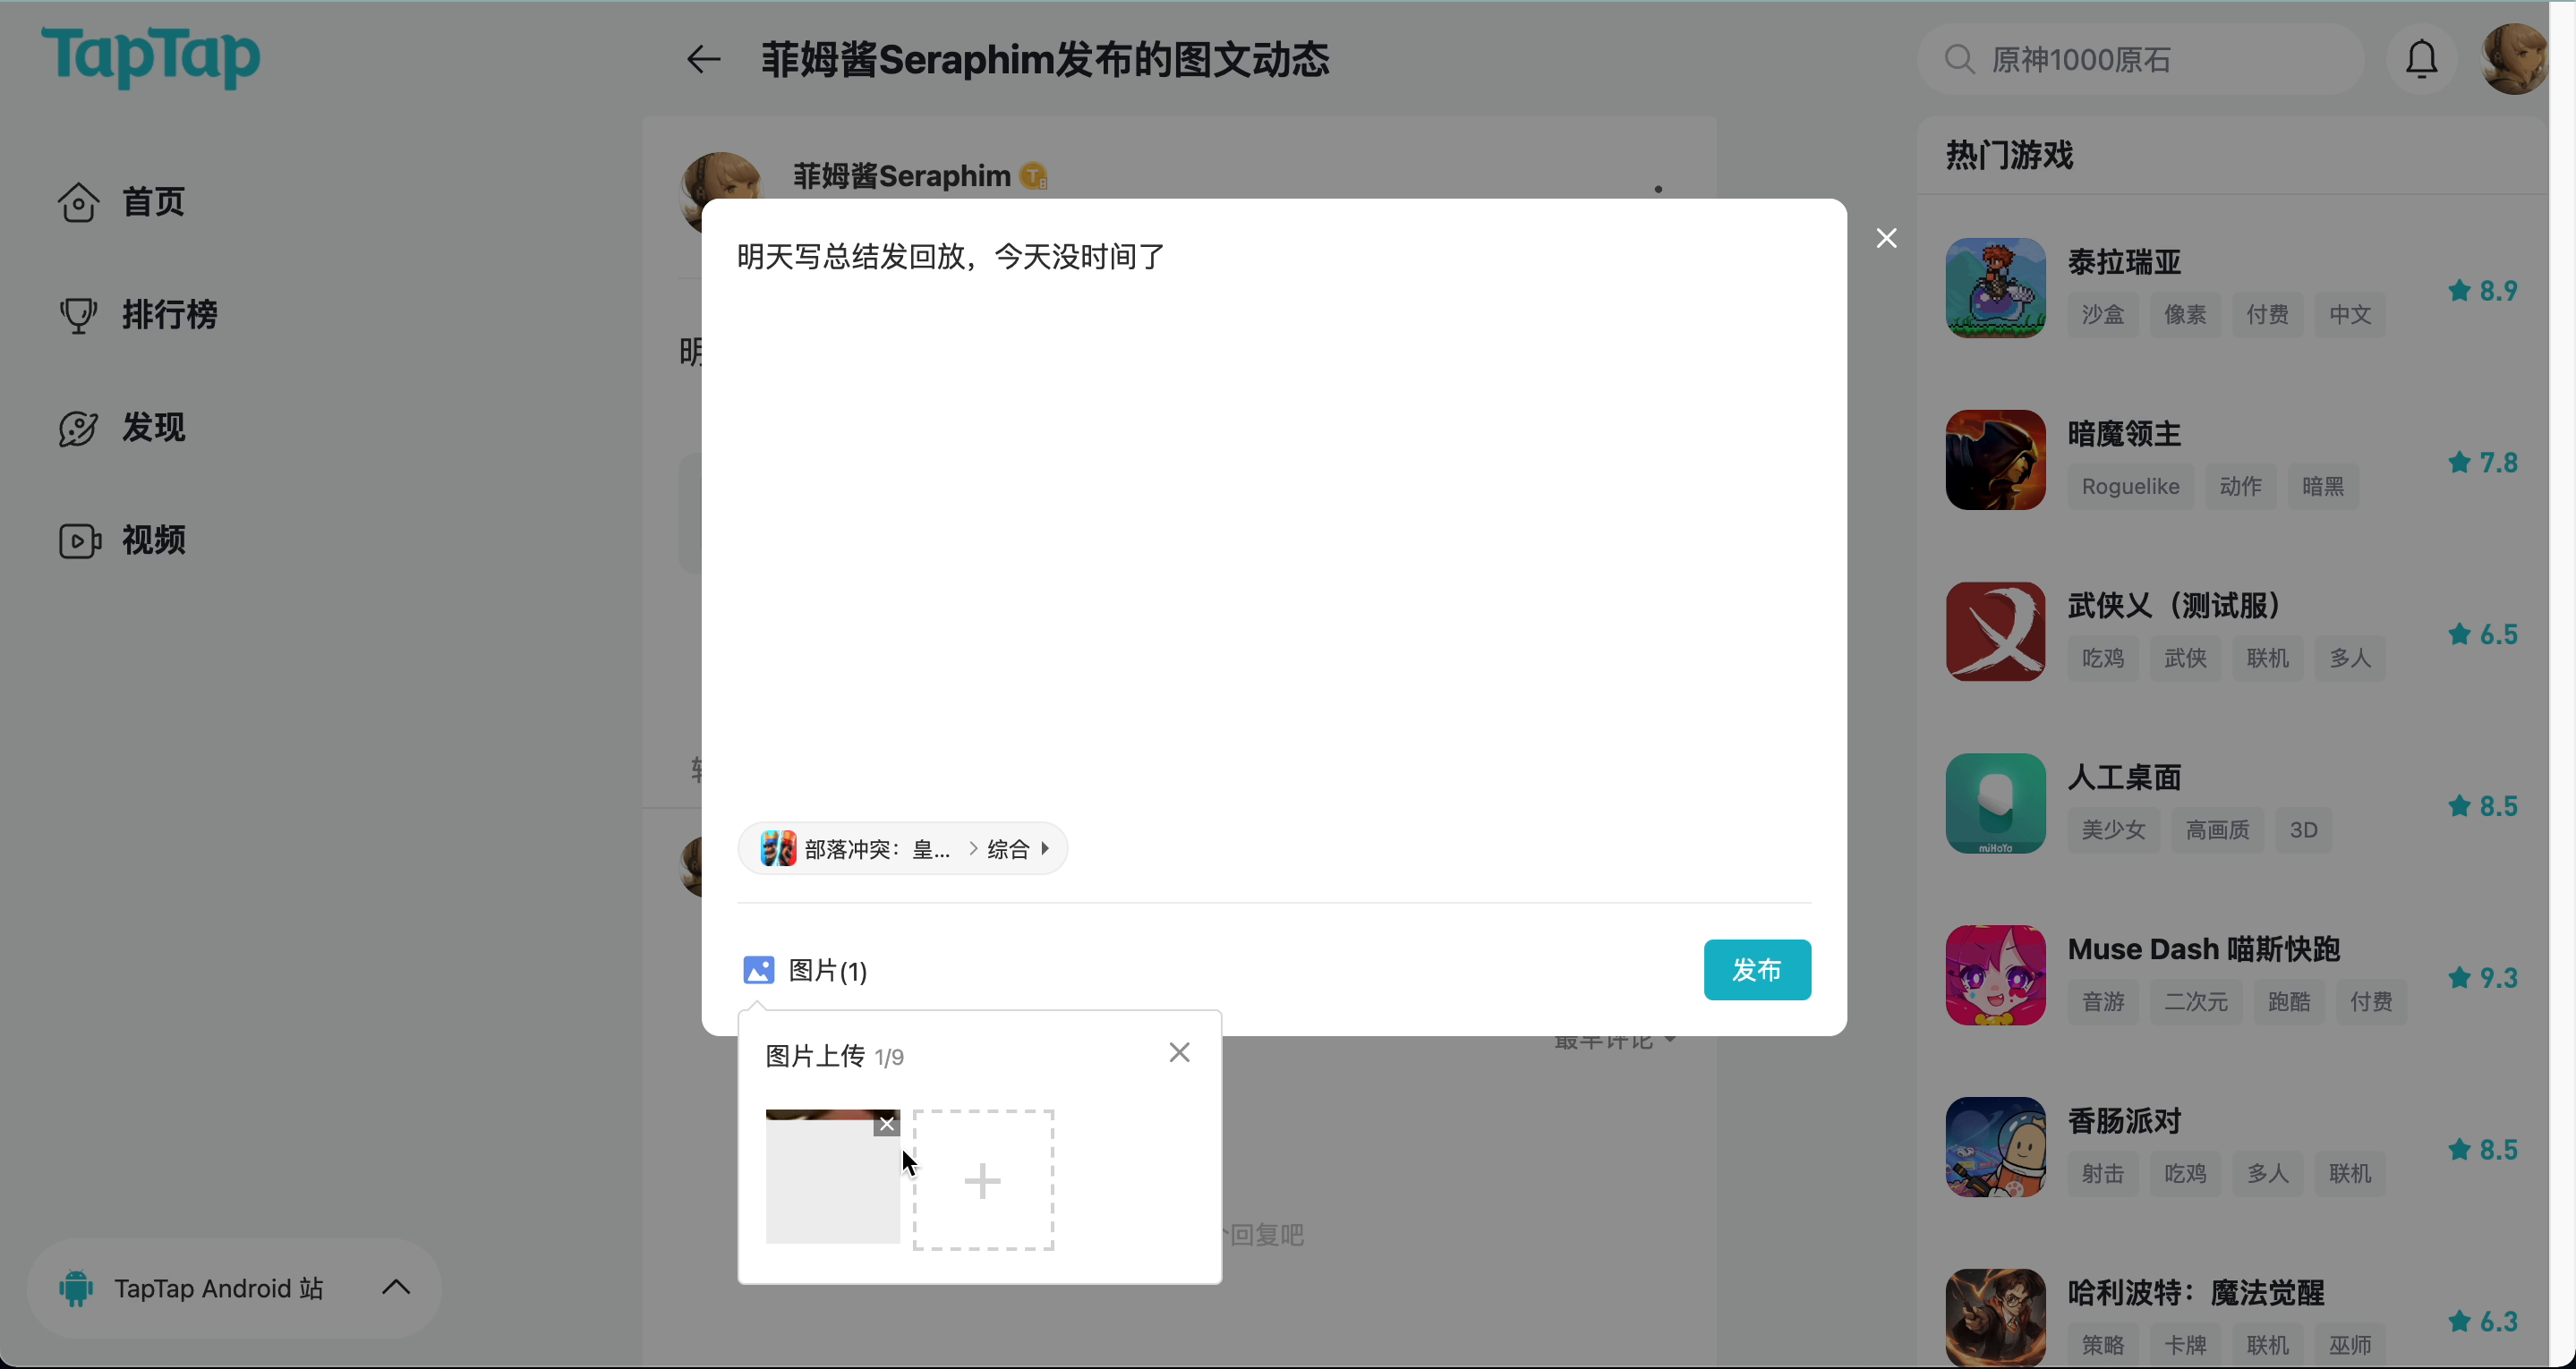Add another image via plus box
The image size is (2576, 1369).
pos(983,1180)
